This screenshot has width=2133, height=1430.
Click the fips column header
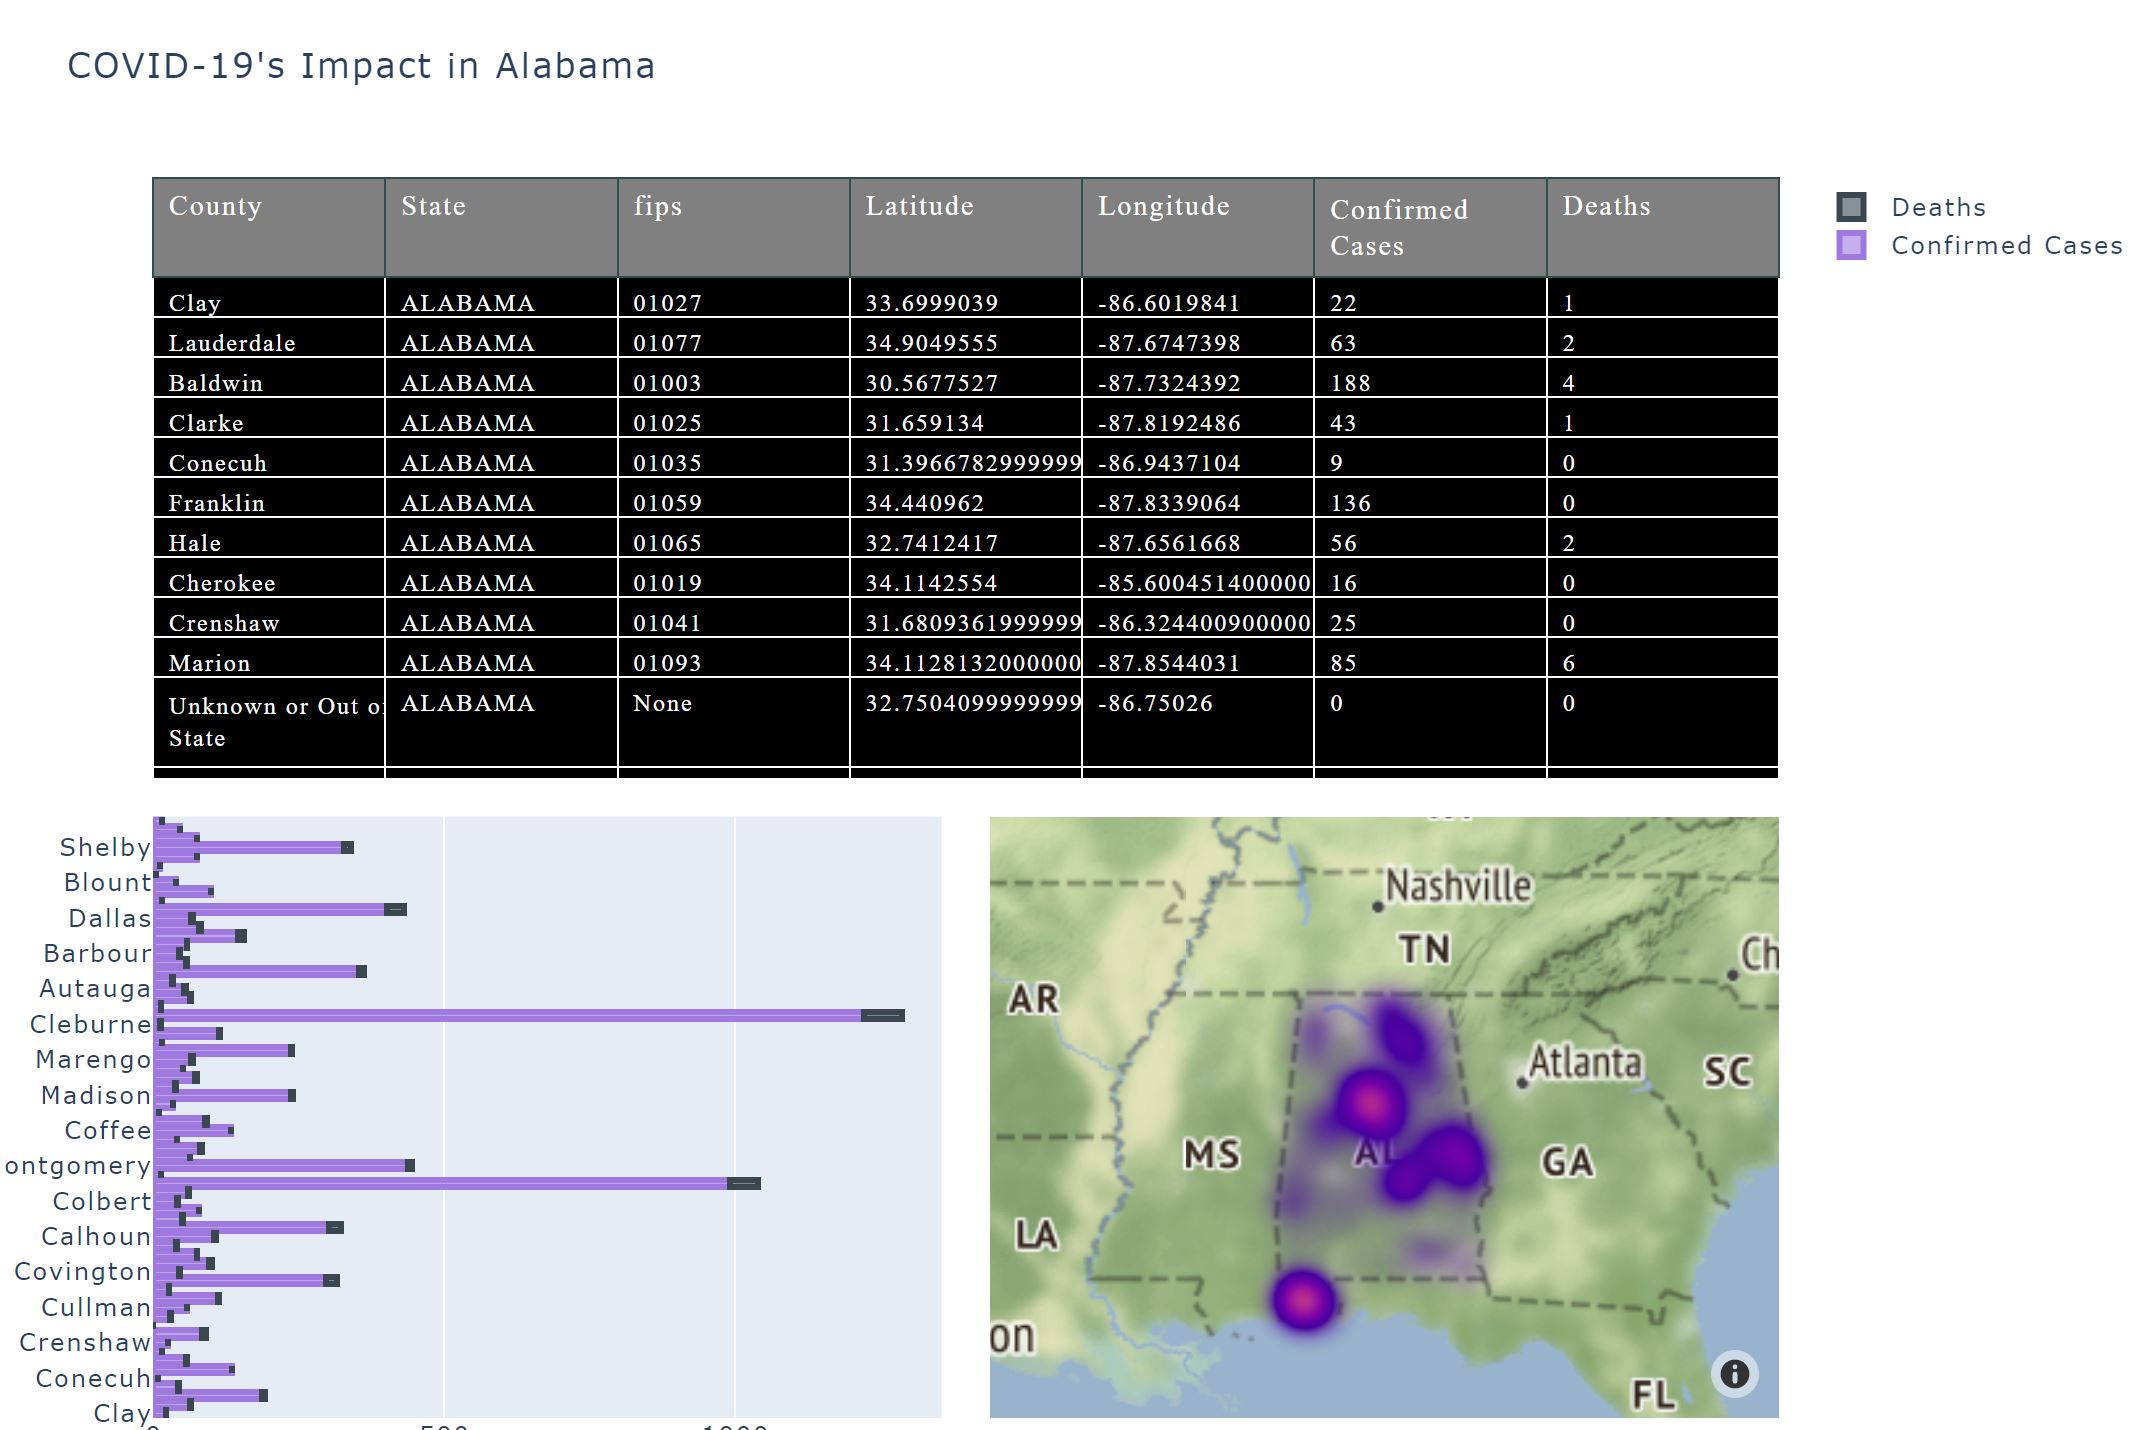tap(733, 227)
